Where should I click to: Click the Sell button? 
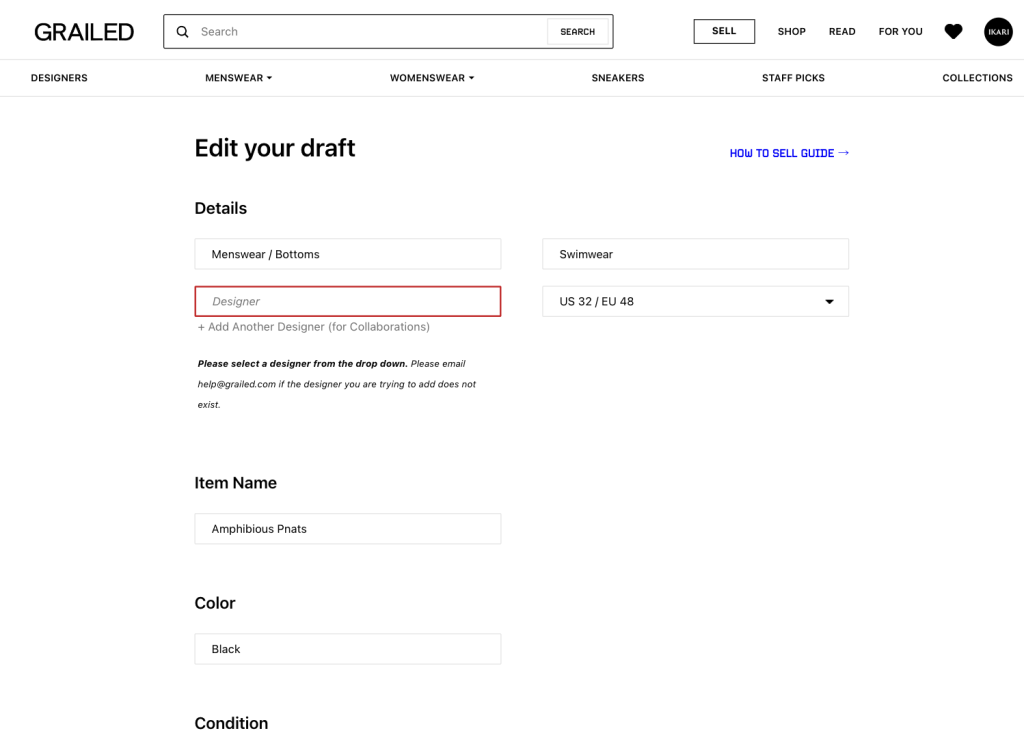[724, 31]
